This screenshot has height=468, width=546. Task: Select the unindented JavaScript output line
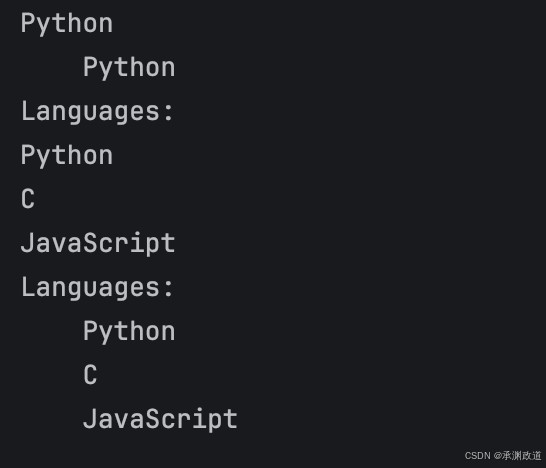tap(98, 243)
